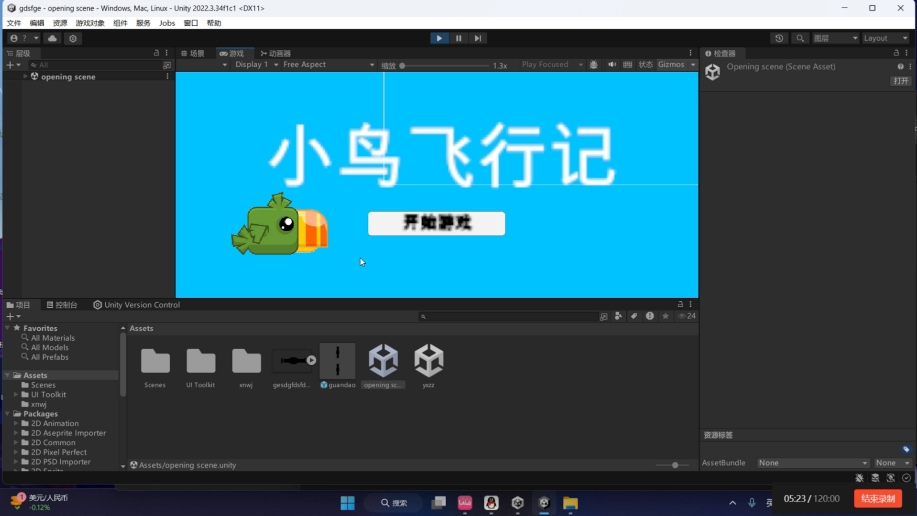Open the 资源 menu
Screen dimensions: 917x516
click(x=60, y=22)
